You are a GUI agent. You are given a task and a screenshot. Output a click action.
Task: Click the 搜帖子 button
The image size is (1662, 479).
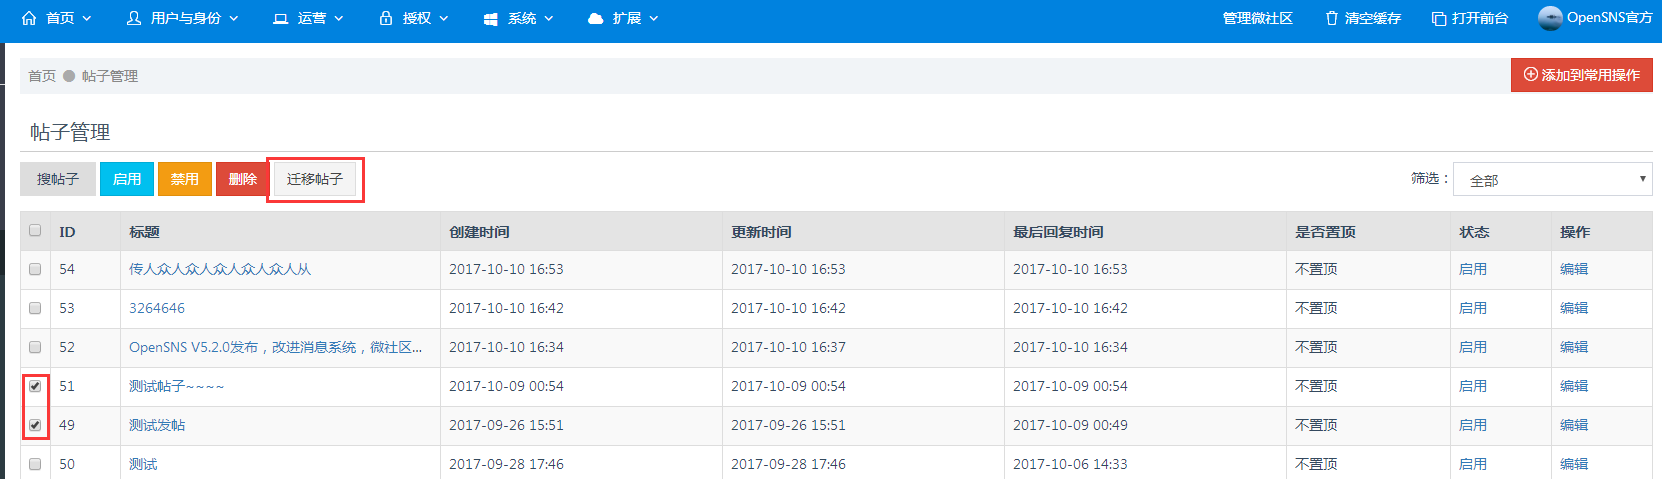58,179
